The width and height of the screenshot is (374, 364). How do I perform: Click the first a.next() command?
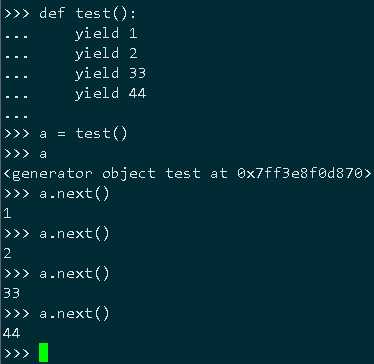[x=74, y=194]
